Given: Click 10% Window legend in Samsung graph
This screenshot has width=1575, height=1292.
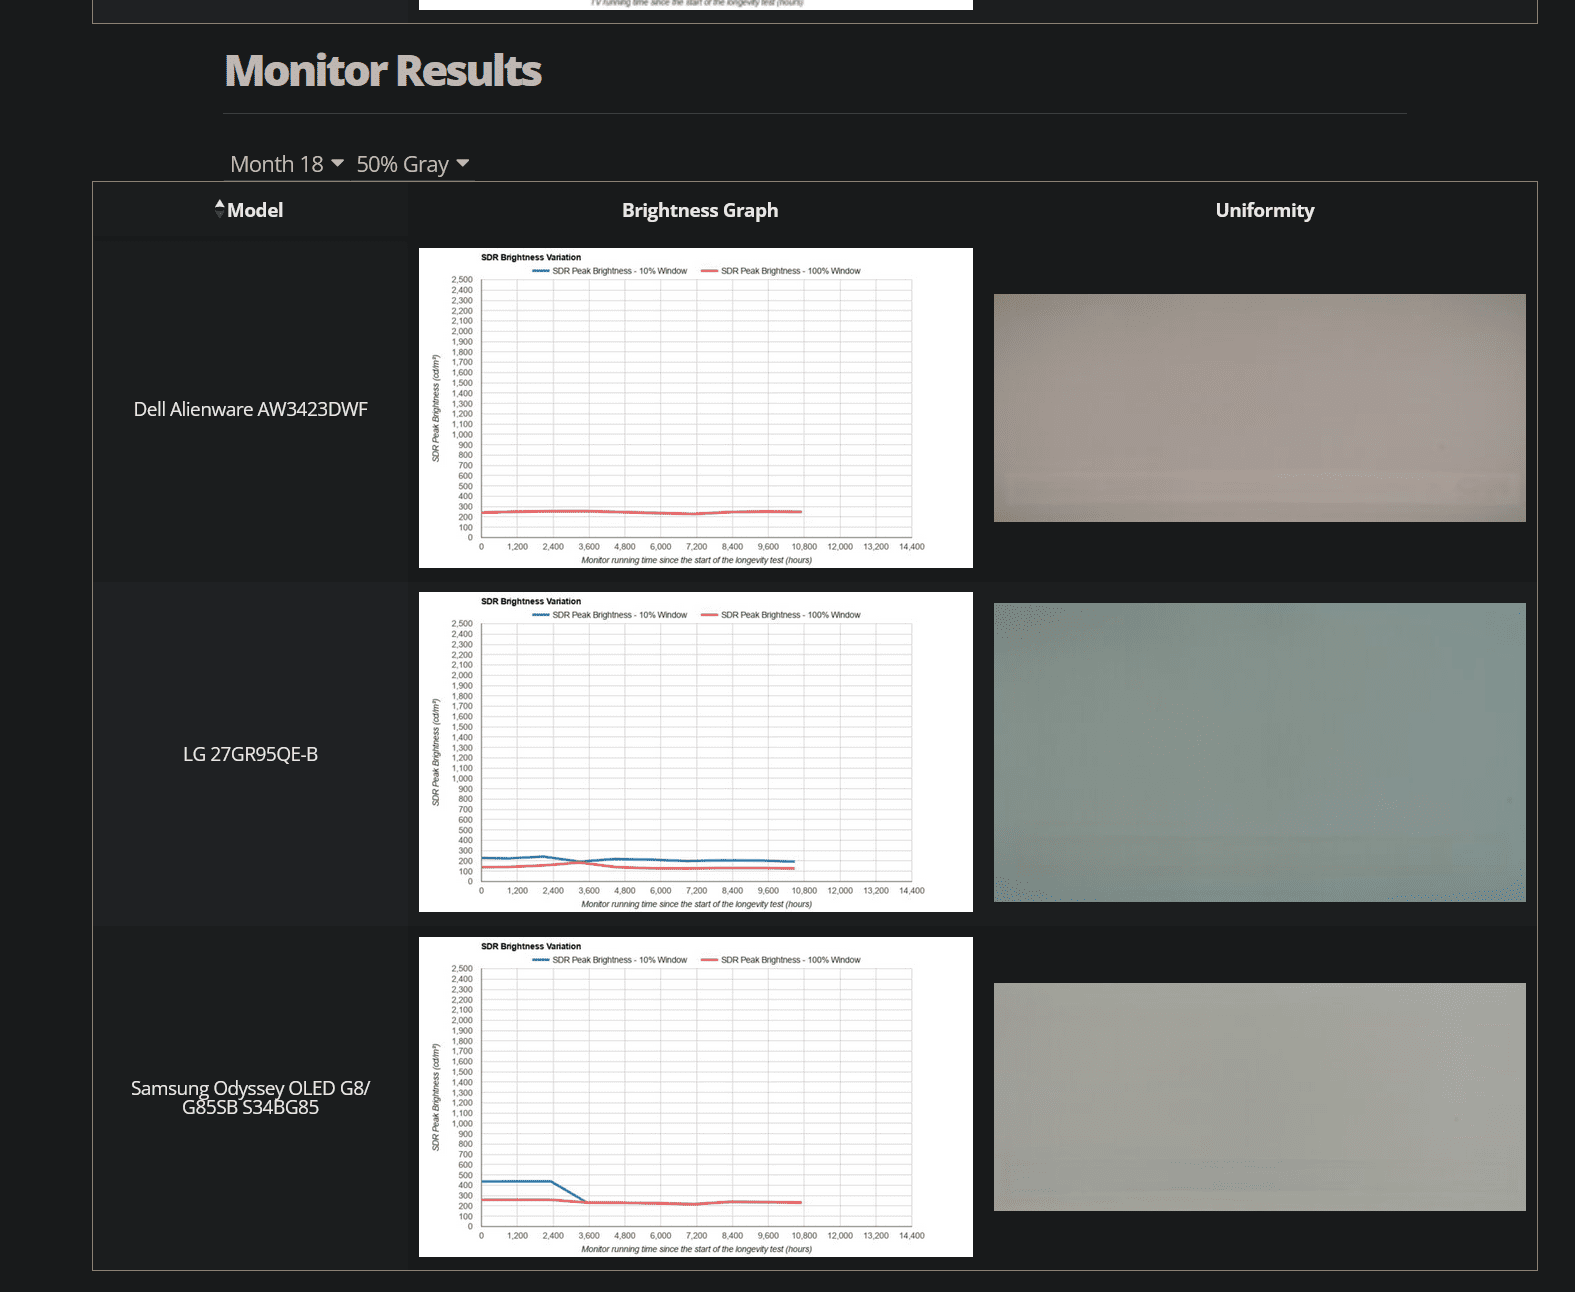Looking at the screenshot, I should [610, 960].
